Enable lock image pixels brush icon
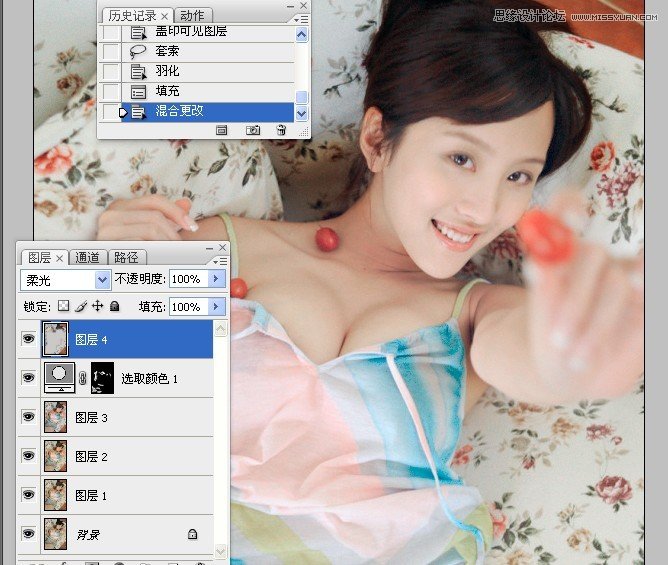This screenshot has height=565, width=668. tap(81, 307)
